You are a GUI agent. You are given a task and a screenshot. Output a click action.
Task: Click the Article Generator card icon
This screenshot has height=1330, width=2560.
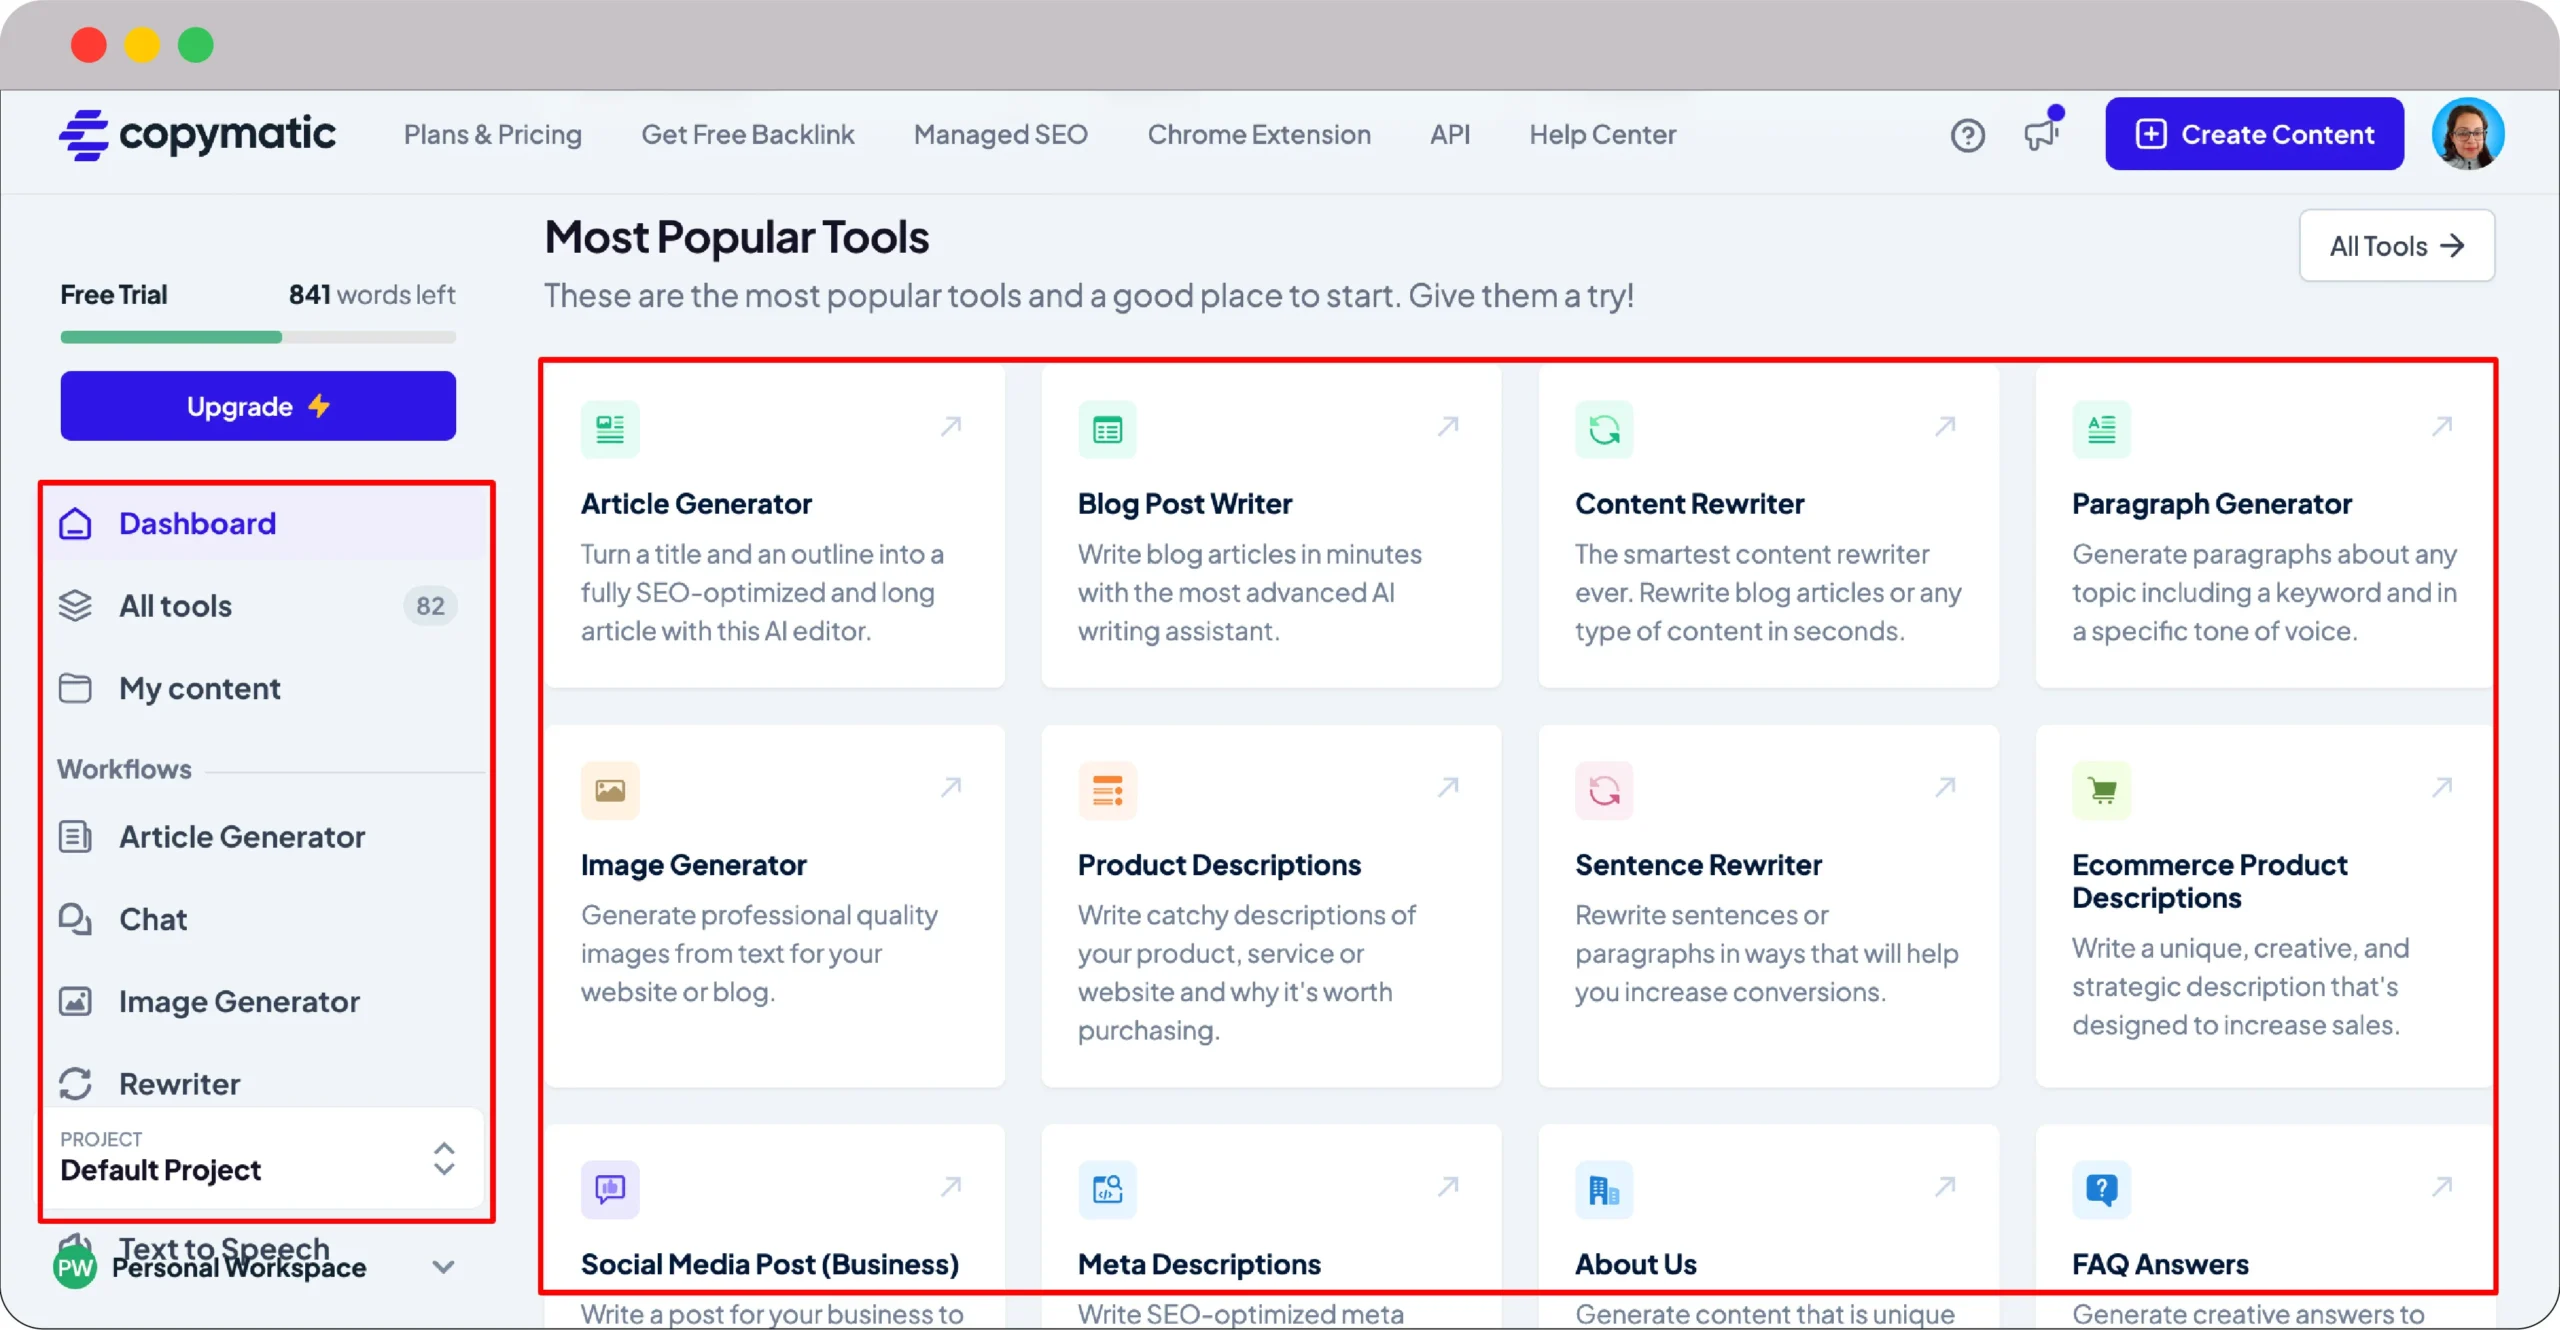610,430
